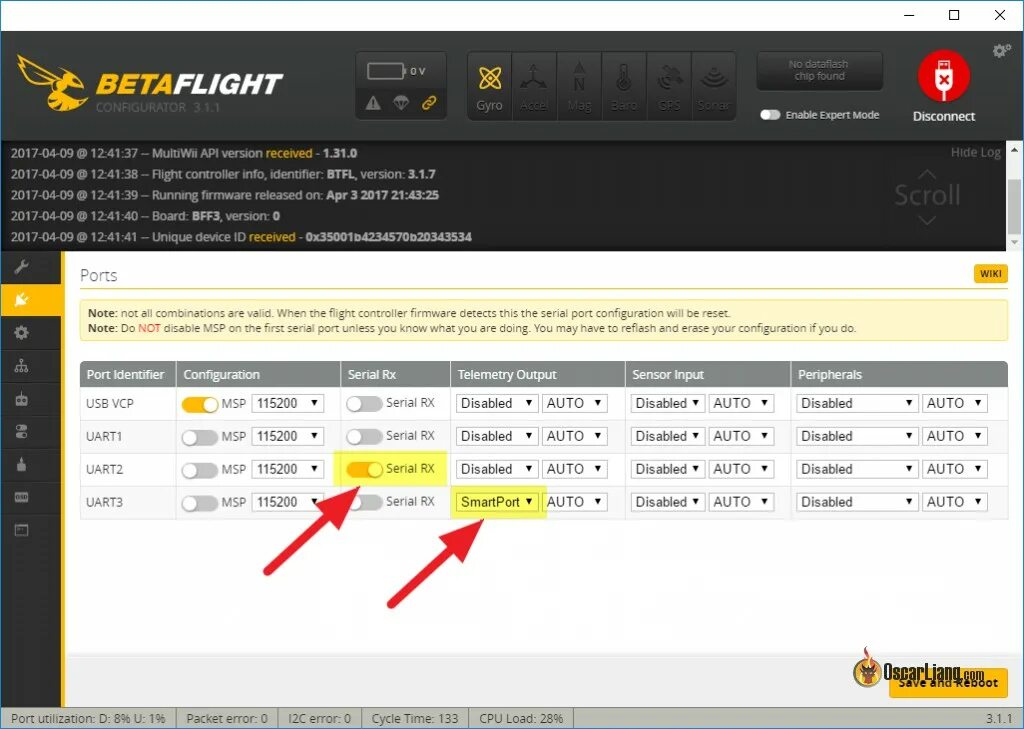Screen dimensions: 1024x729
Task: Open UART2 Sensor Input Disabled dropdown
Action: pyautogui.click(x=667, y=469)
